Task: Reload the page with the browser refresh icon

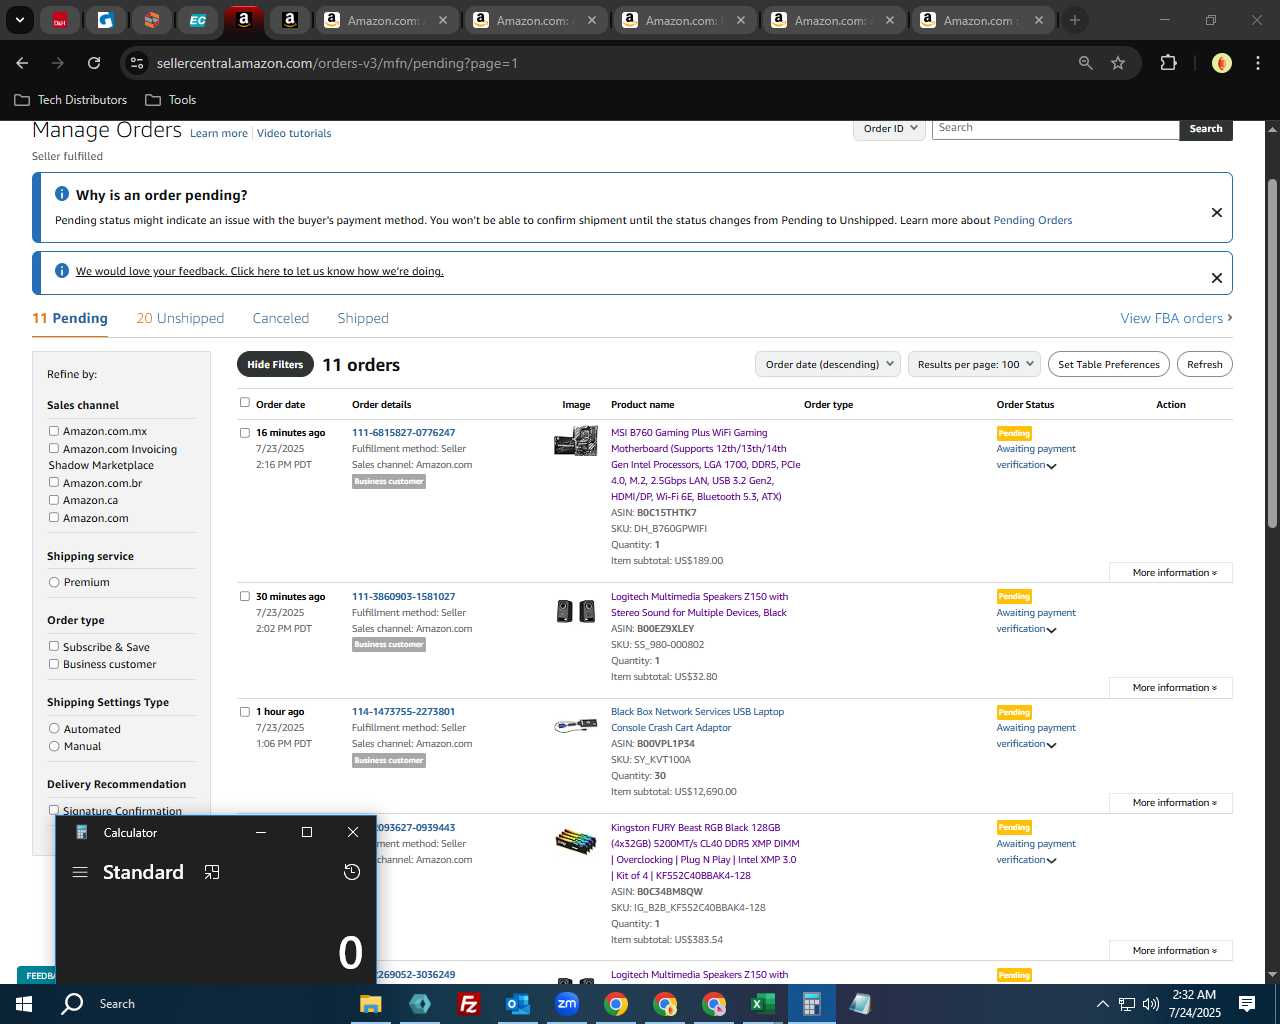Action: tap(94, 63)
